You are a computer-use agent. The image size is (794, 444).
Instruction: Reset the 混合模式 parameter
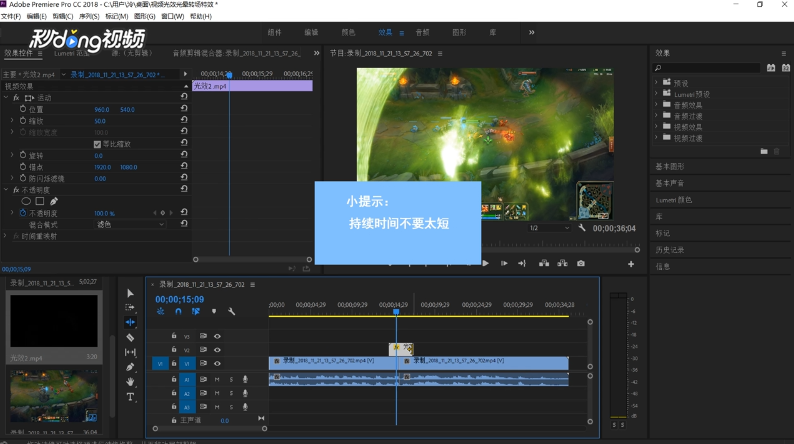(184, 224)
